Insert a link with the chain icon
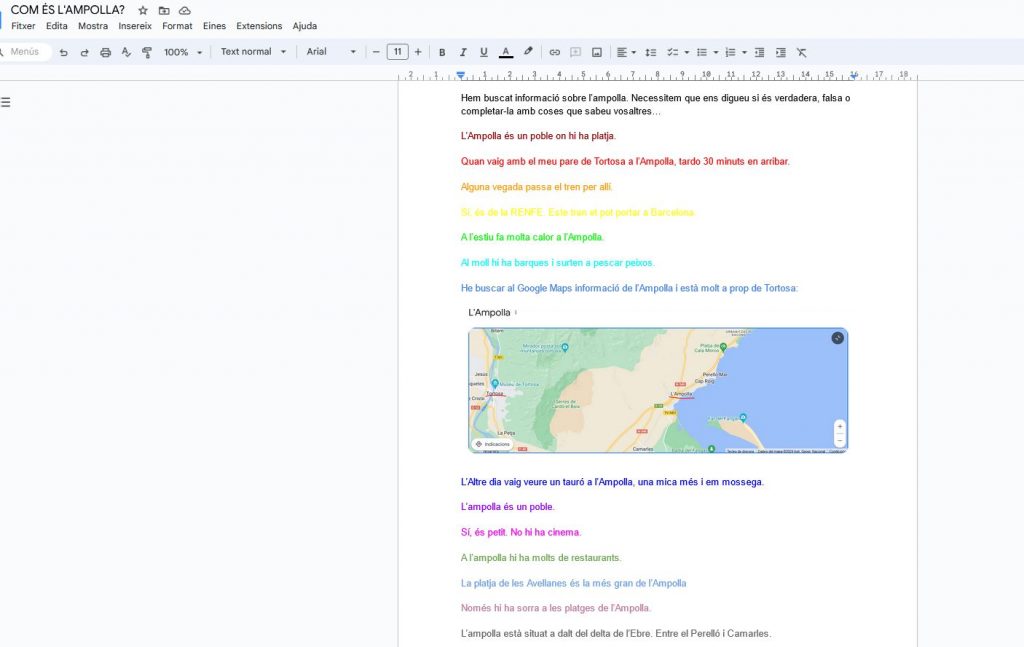1024x647 pixels. pyautogui.click(x=554, y=52)
